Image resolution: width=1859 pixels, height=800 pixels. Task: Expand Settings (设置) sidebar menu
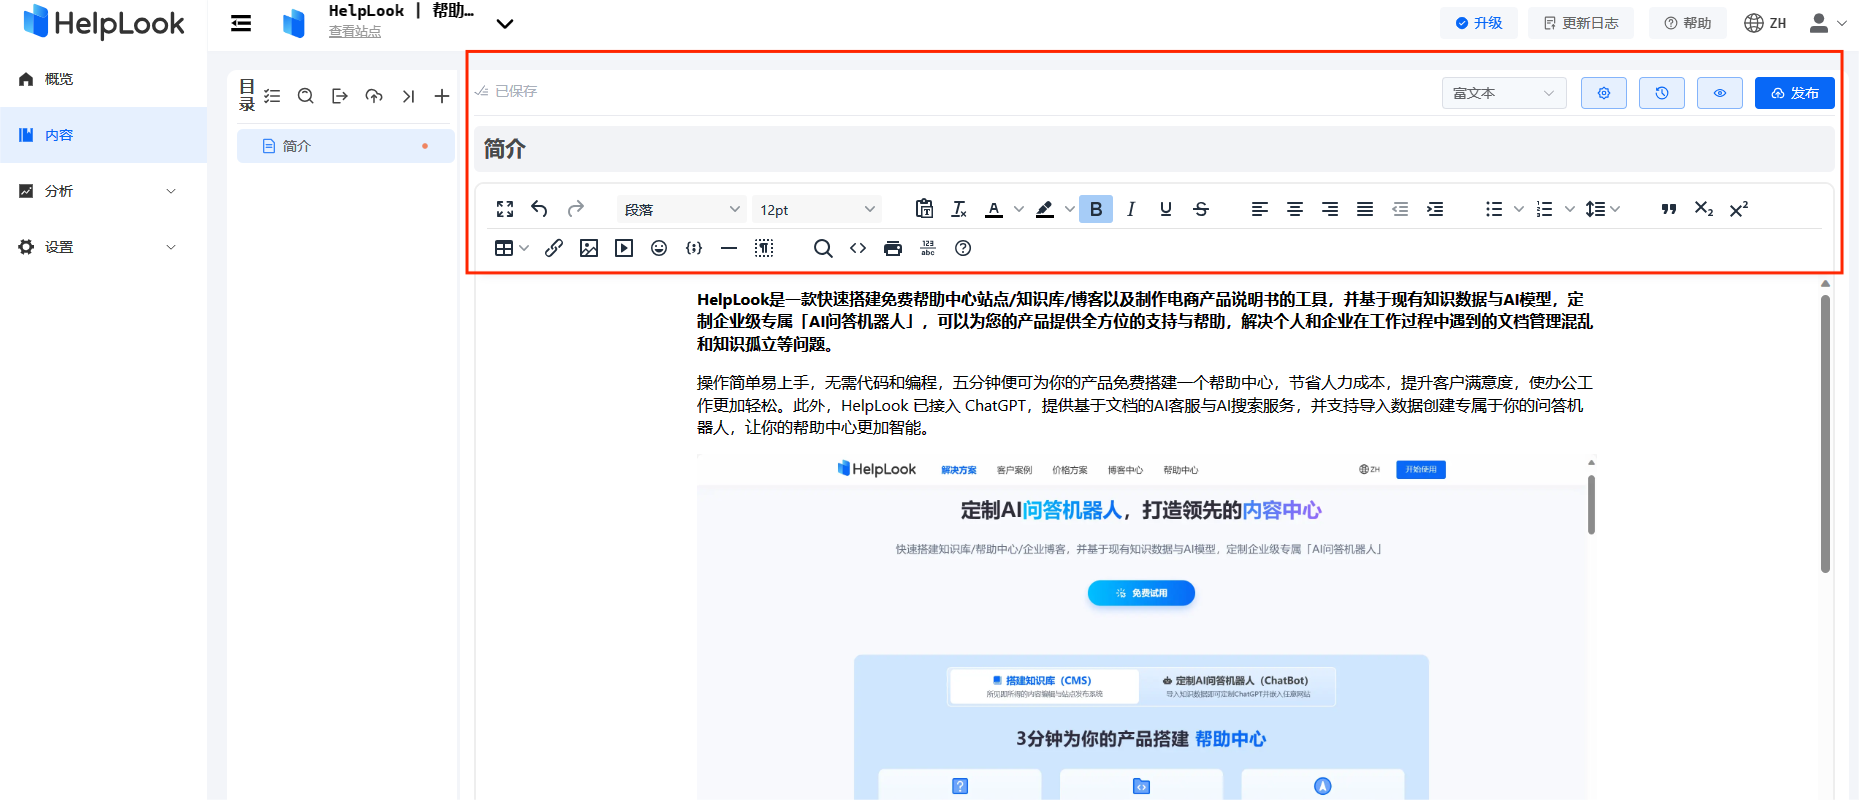pyautogui.click(x=103, y=247)
